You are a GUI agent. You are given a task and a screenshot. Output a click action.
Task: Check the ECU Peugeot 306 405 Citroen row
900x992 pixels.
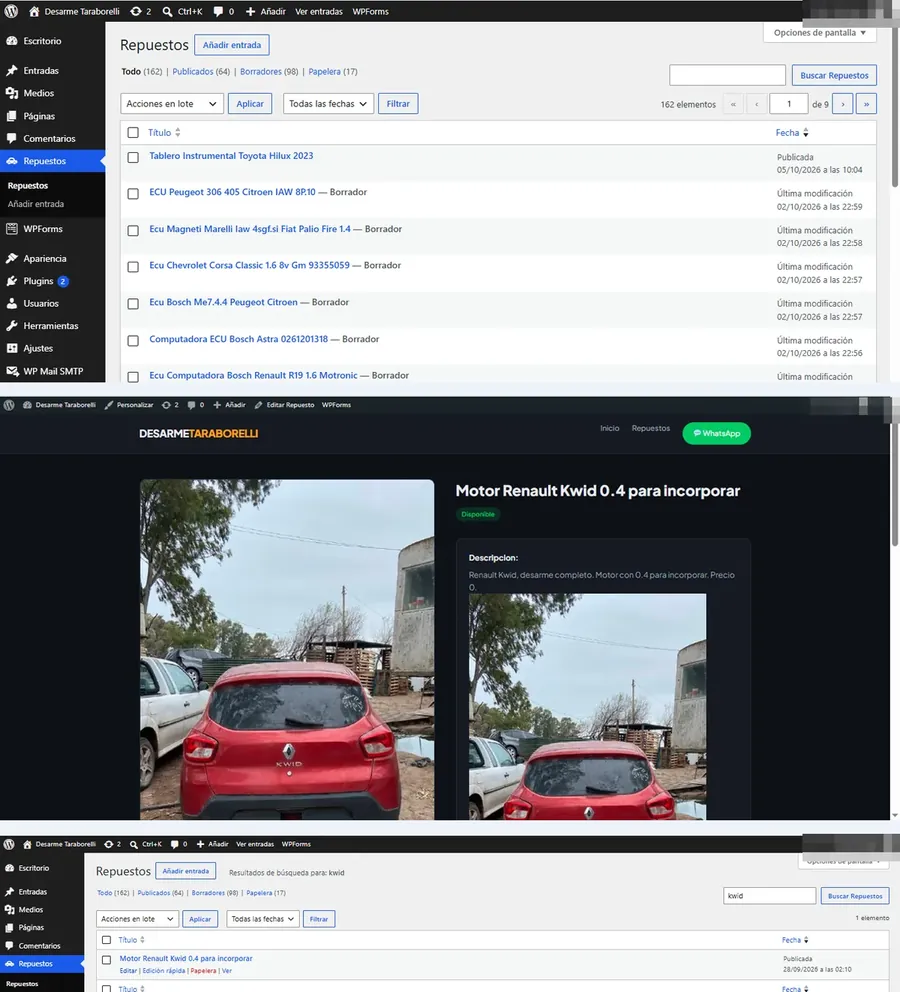click(x=133, y=194)
